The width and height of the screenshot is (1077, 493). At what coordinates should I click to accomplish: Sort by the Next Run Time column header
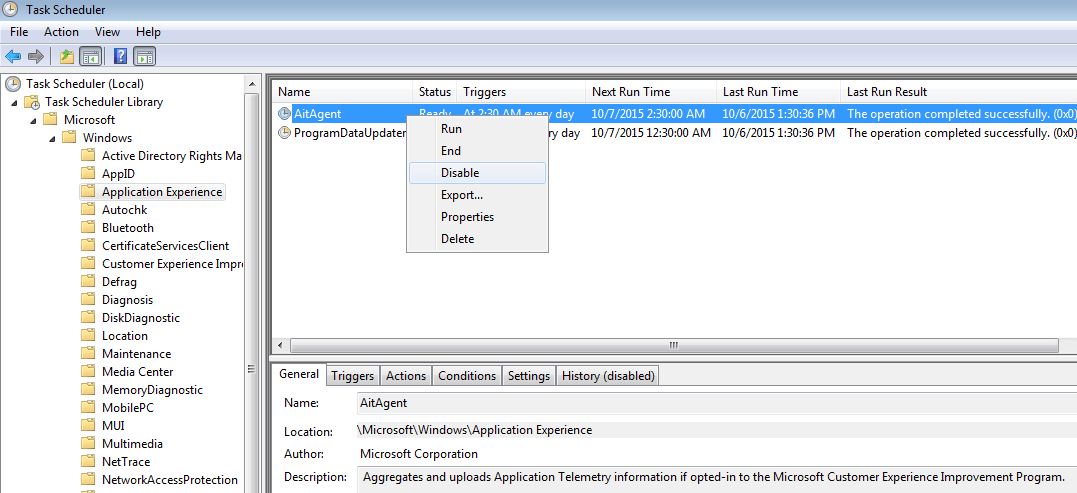point(650,91)
